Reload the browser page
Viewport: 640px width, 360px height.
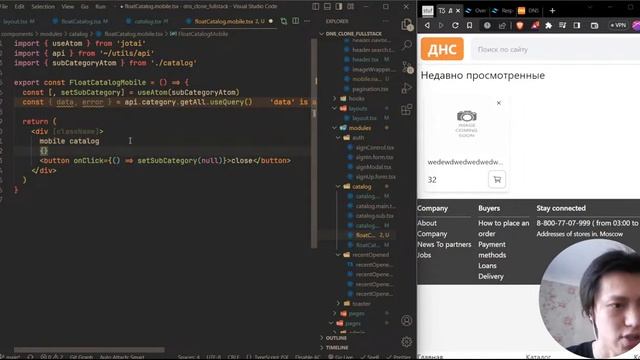click(455, 25)
